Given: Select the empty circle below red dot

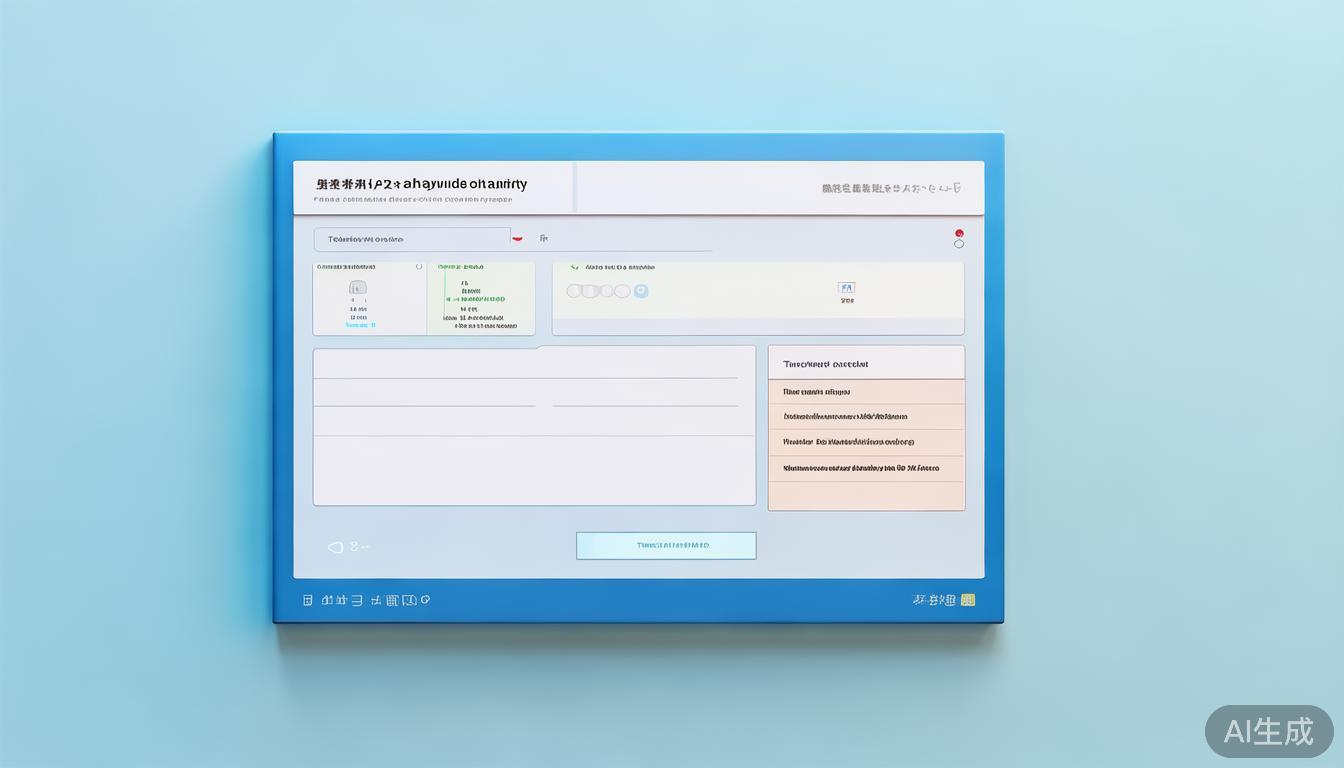Looking at the screenshot, I should coord(959,244).
